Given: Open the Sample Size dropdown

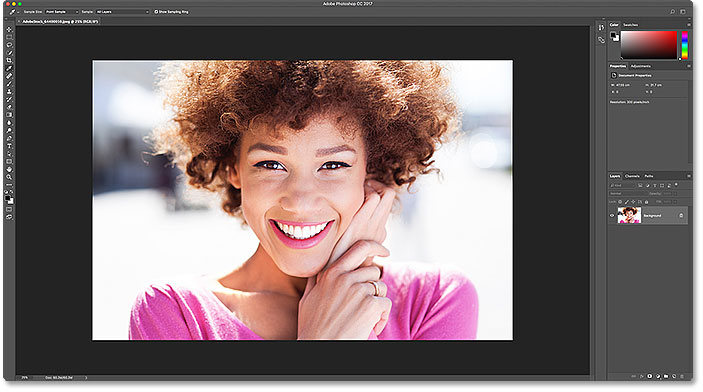Looking at the screenshot, I should pyautogui.click(x=61, y=12).
